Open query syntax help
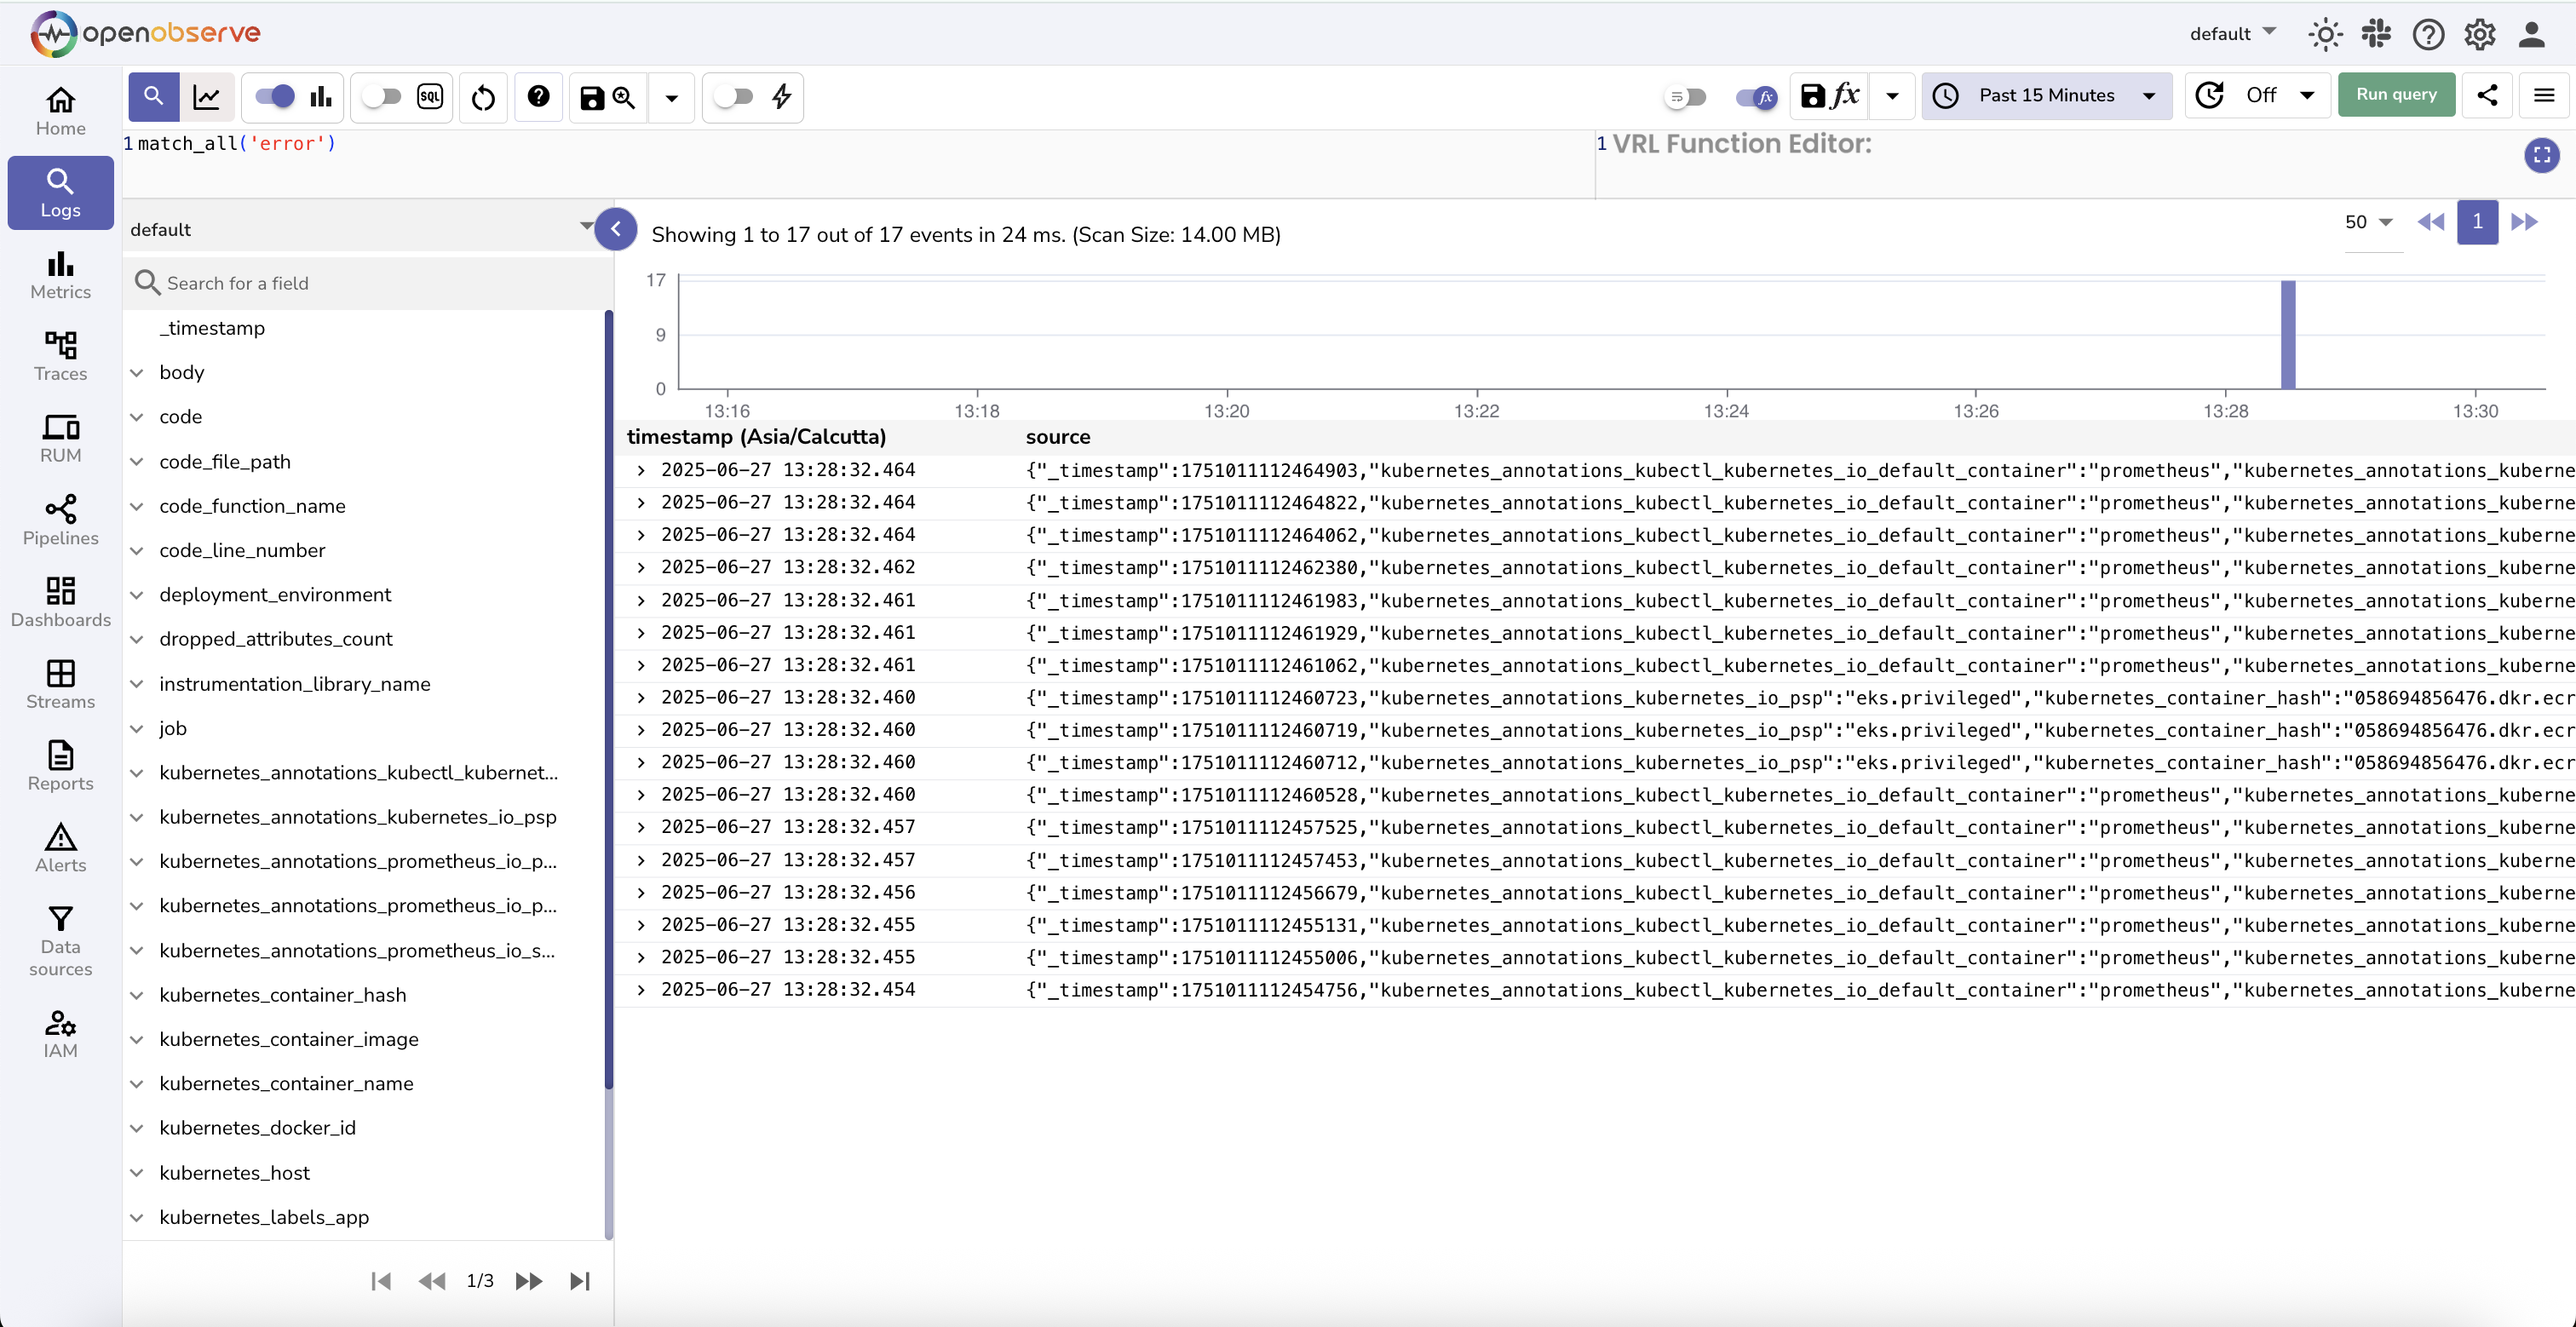This screenshot has width=2576, height=1327. pyautogui.click(x=538, y=97)
